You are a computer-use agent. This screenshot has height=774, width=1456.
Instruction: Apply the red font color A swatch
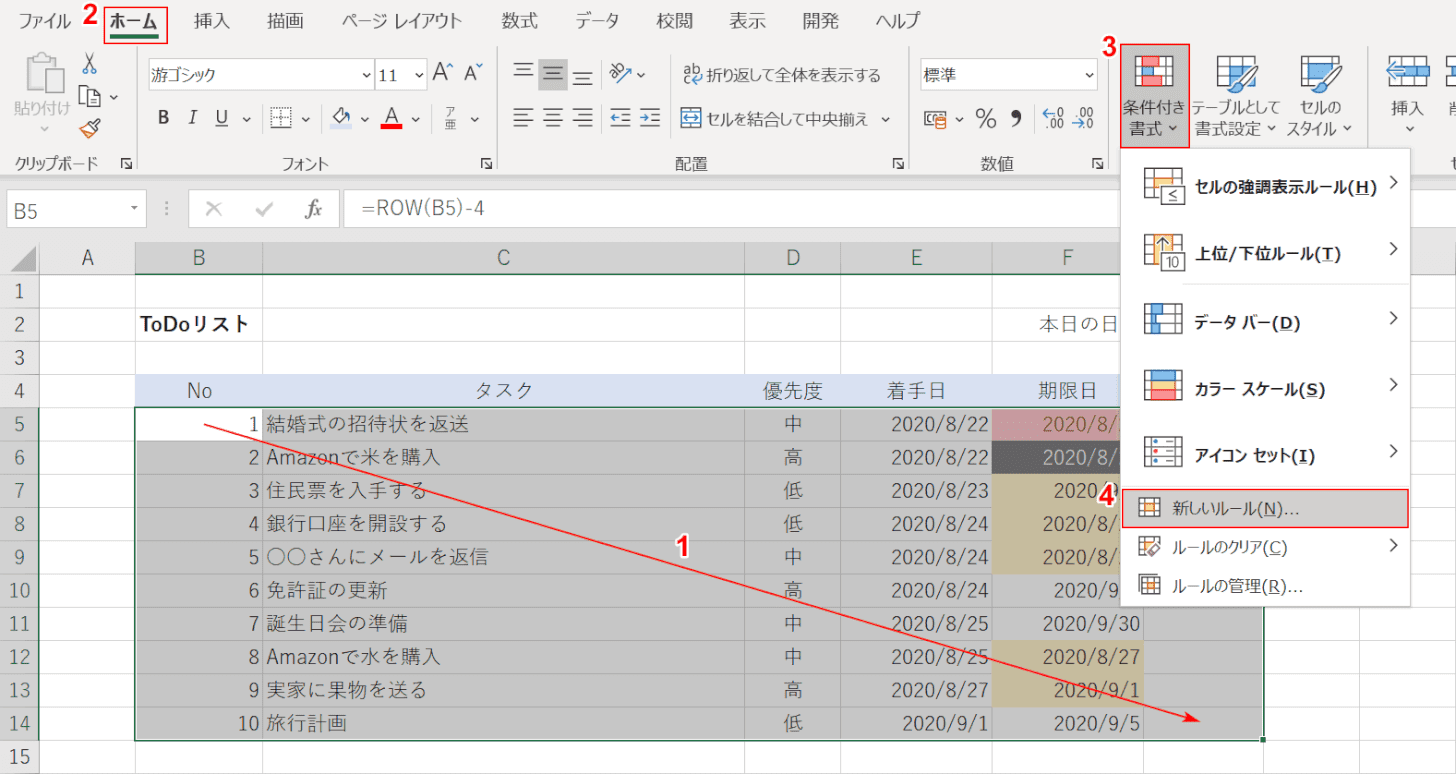pyautogui.click(x=391, y=118)
